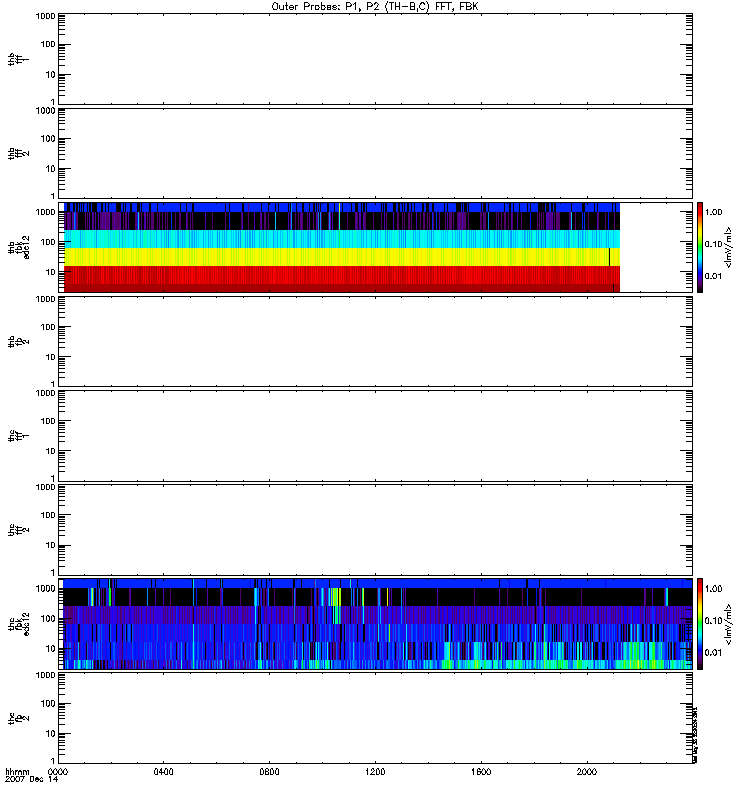750x800 pixels.
Task: Click the '2007 Dec 14' date label
Action: coord(32,780)
